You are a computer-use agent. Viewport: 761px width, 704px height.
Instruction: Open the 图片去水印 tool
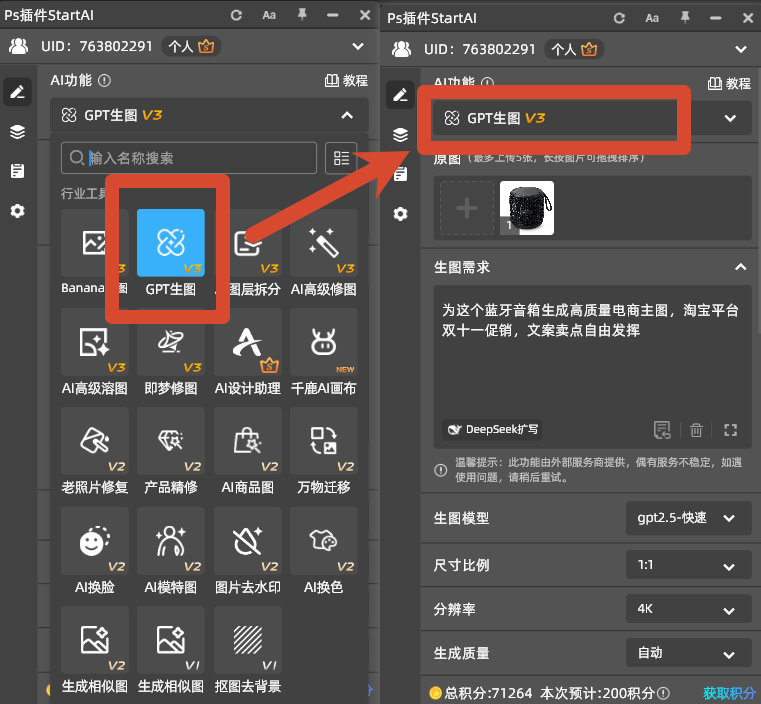(x=248, y=541)
